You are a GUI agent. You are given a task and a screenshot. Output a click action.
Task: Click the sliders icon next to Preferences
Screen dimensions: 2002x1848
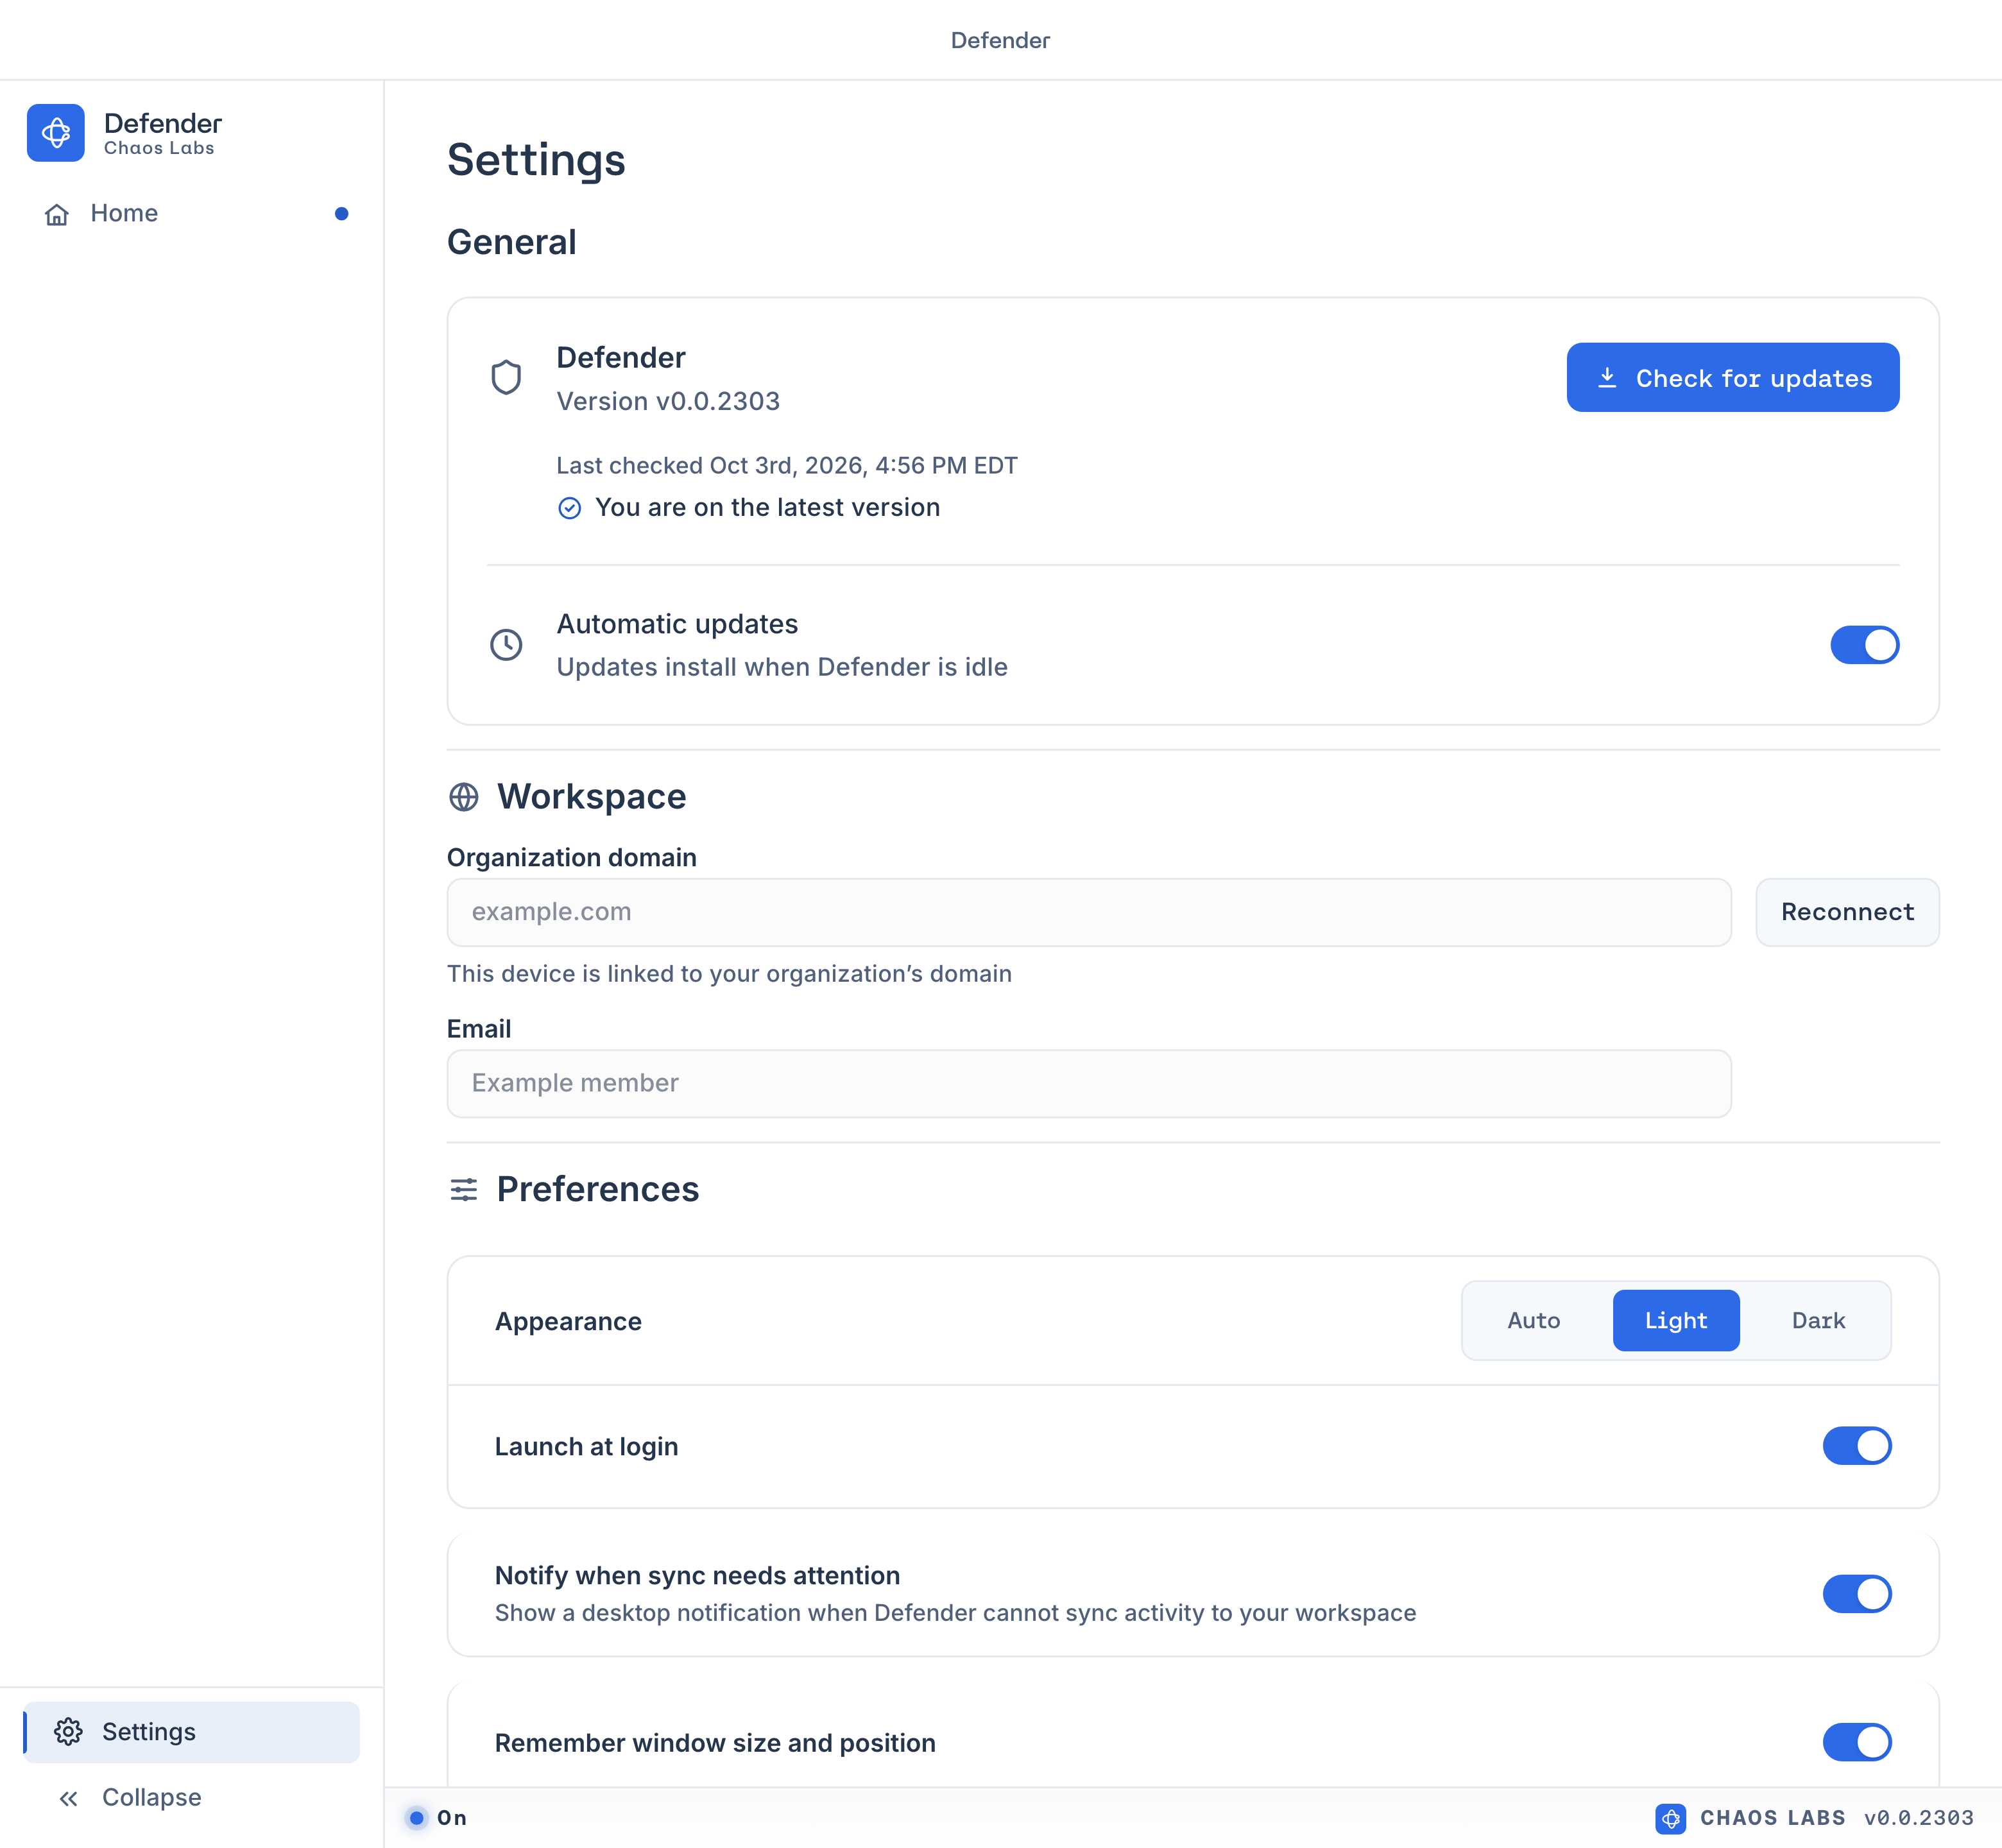[x=464, y=1190]
